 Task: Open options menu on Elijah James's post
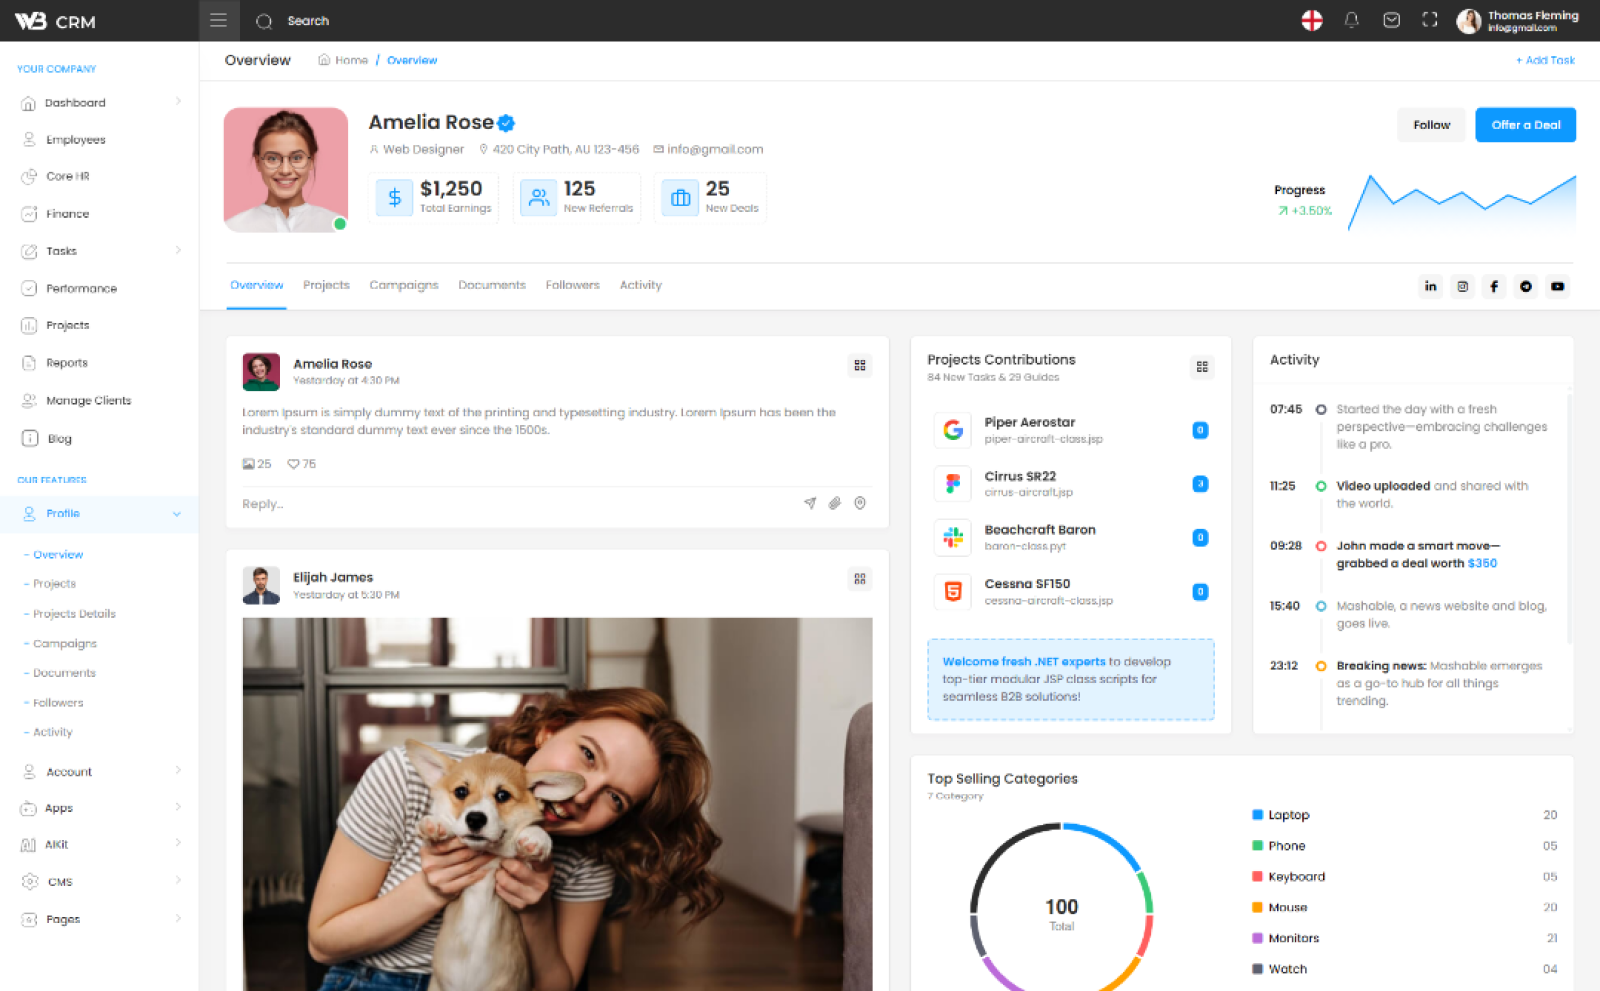click(x=860, y=579)
